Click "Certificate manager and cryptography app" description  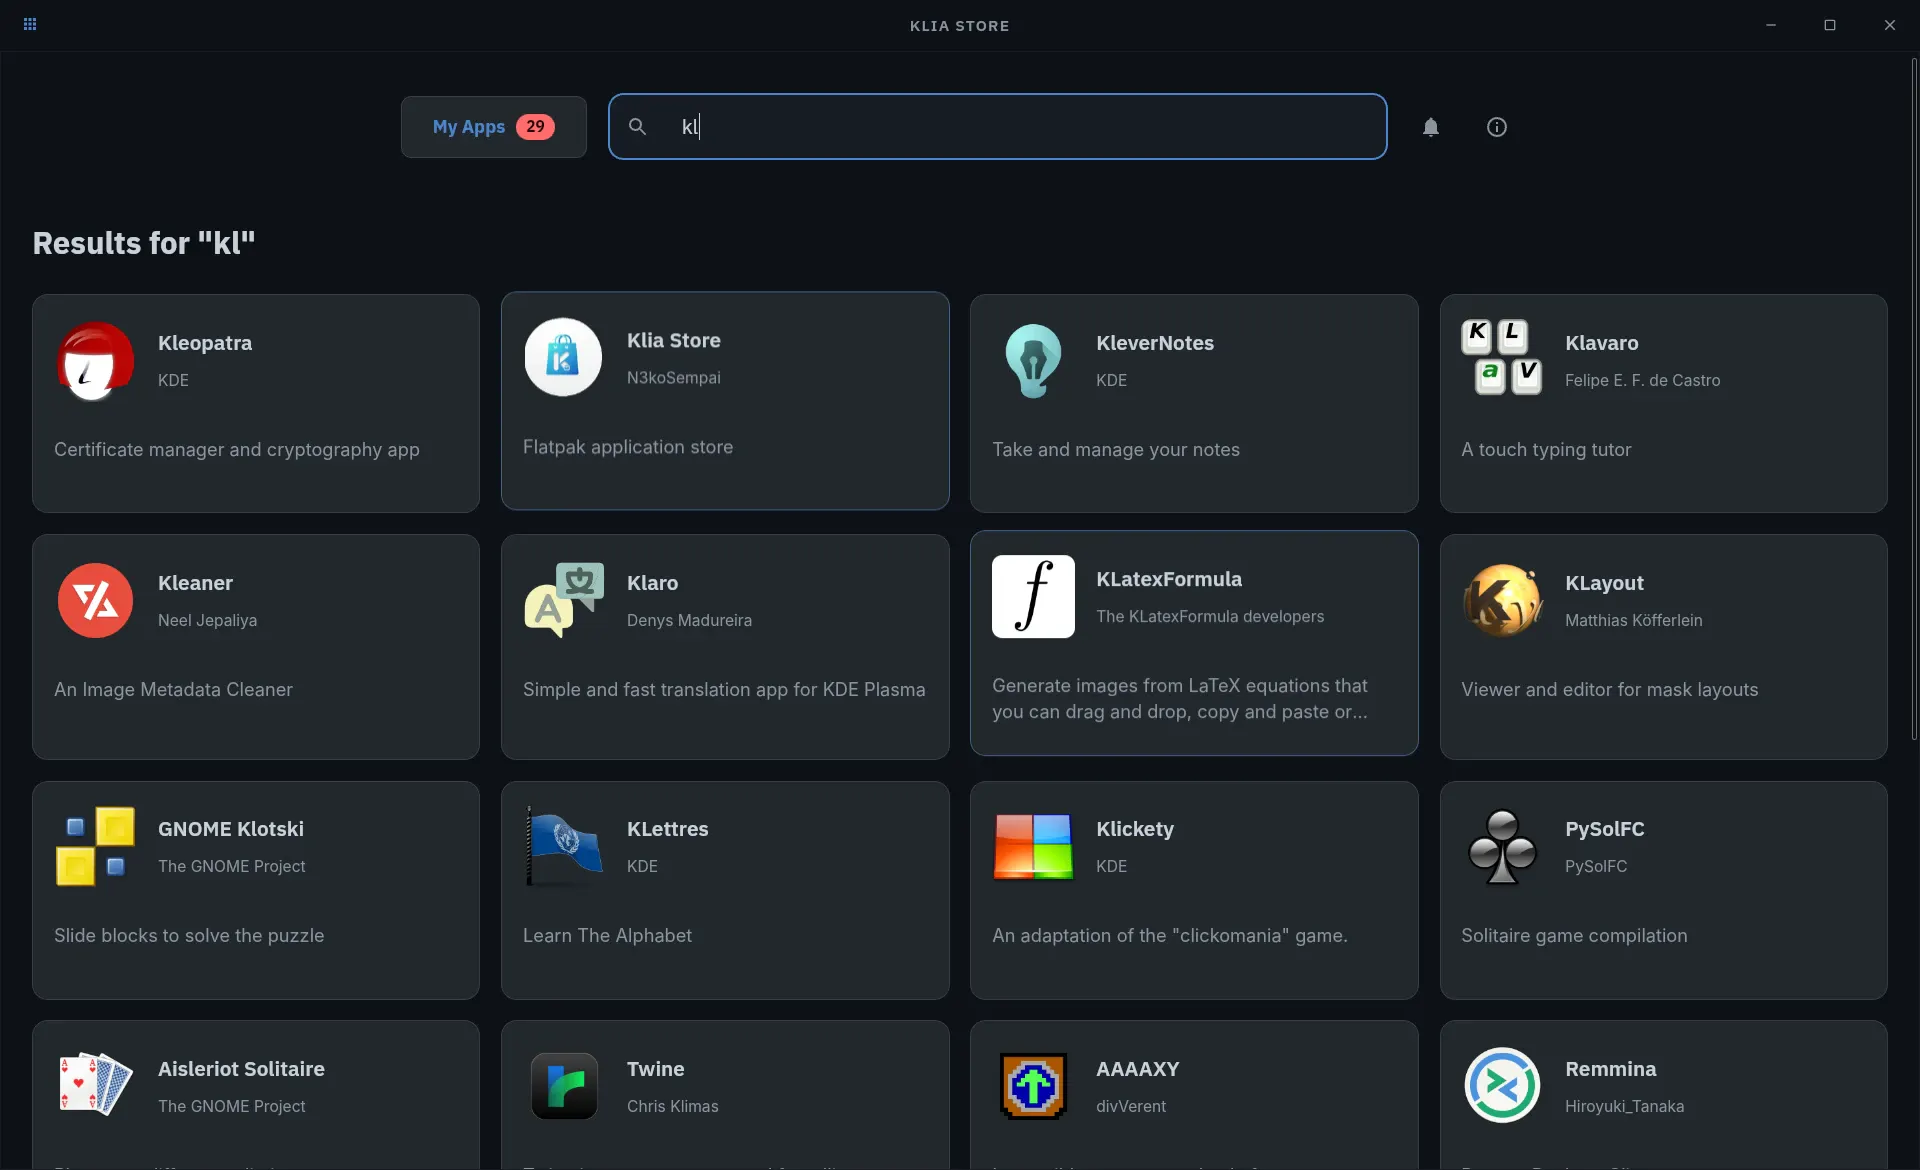point(237,450)
